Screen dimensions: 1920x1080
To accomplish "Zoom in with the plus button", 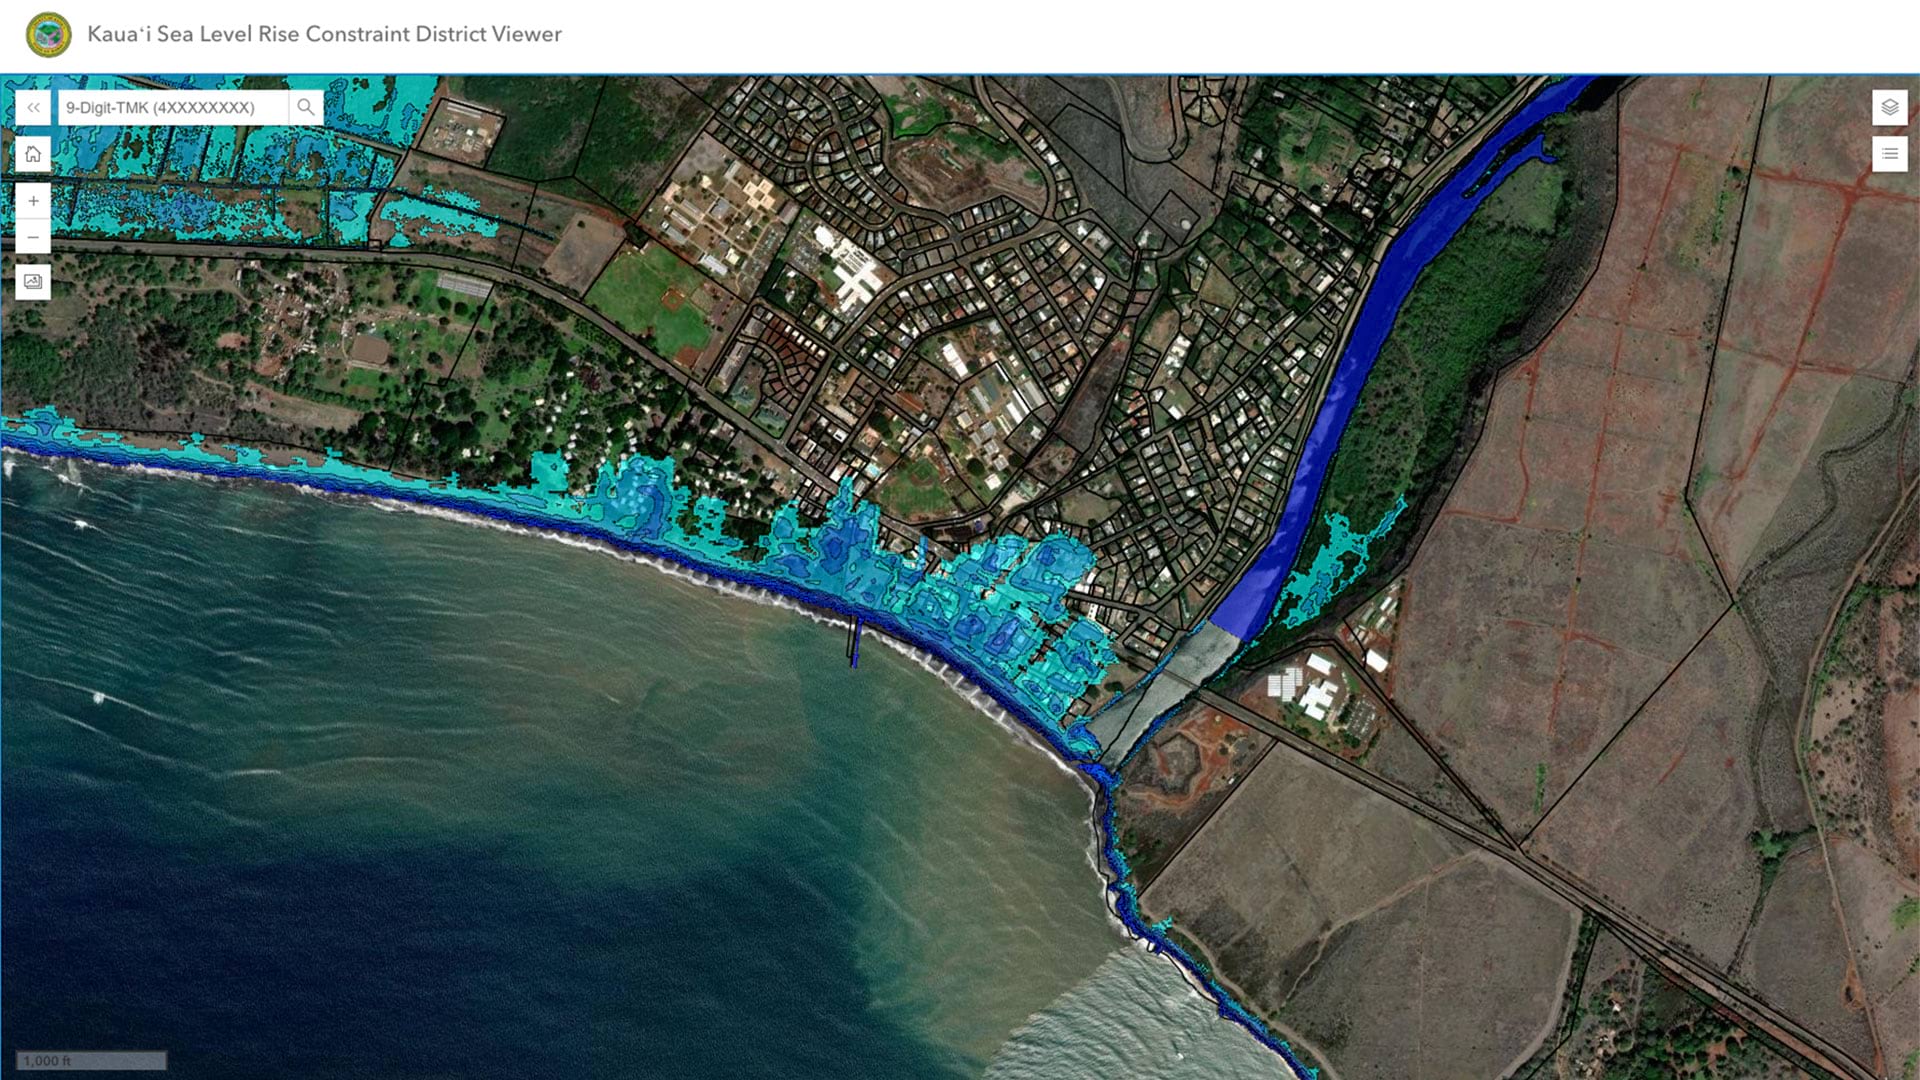I will pyautogui.click(x=33, y=201).
